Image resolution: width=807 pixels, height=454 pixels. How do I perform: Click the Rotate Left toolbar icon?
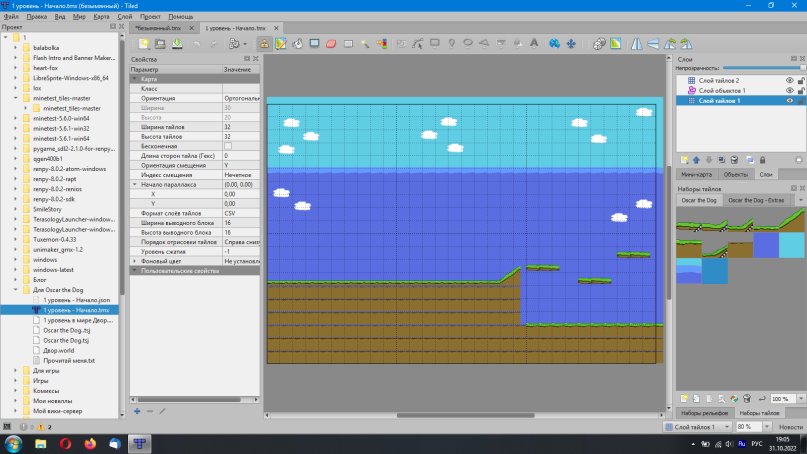(x=670, y=44)
